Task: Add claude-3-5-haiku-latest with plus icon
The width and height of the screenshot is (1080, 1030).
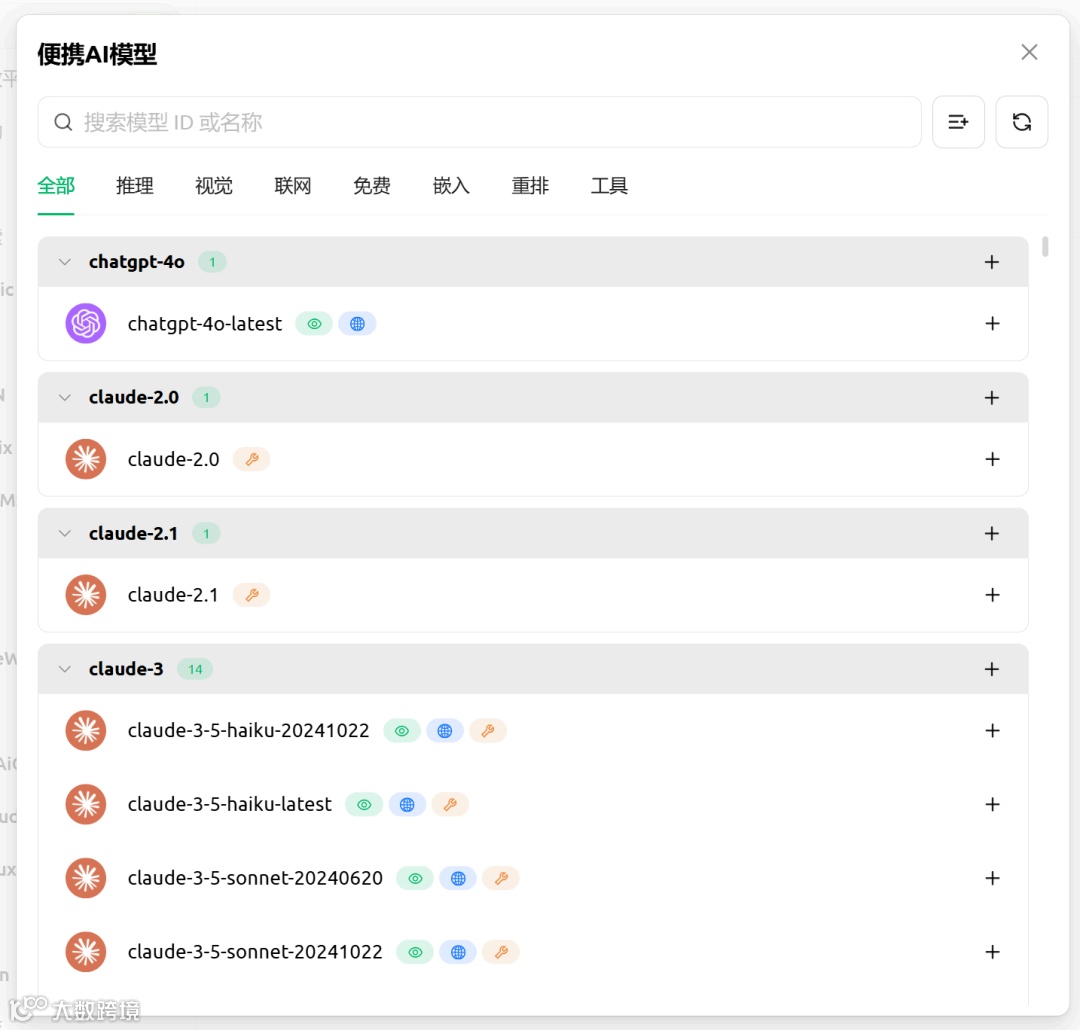Action: [x=992, y=804]
